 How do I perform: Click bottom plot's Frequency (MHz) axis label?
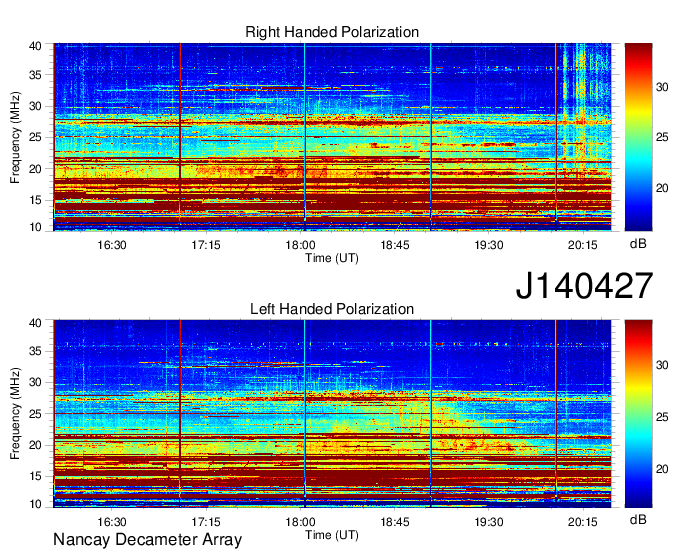tap(15, 414)
